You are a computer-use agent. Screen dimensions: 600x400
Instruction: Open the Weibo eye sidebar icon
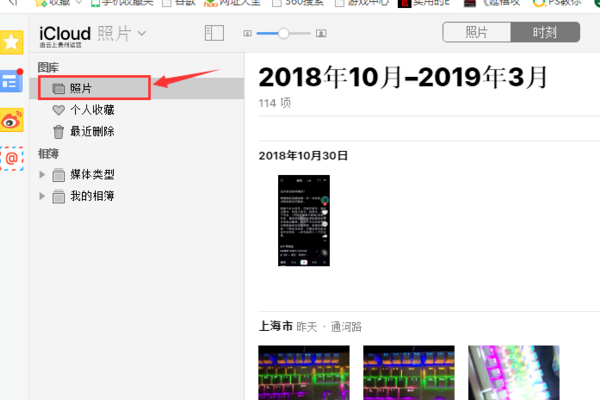[11, 120]
